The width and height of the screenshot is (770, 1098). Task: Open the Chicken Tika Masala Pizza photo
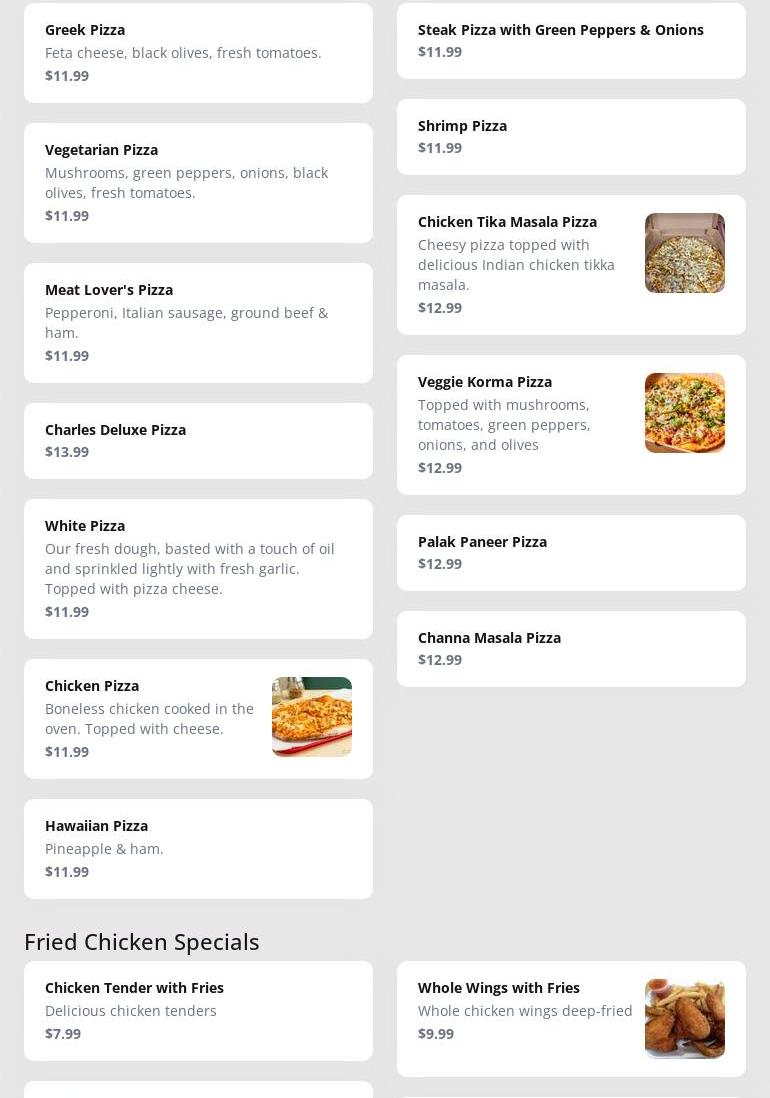click(684, 253)
